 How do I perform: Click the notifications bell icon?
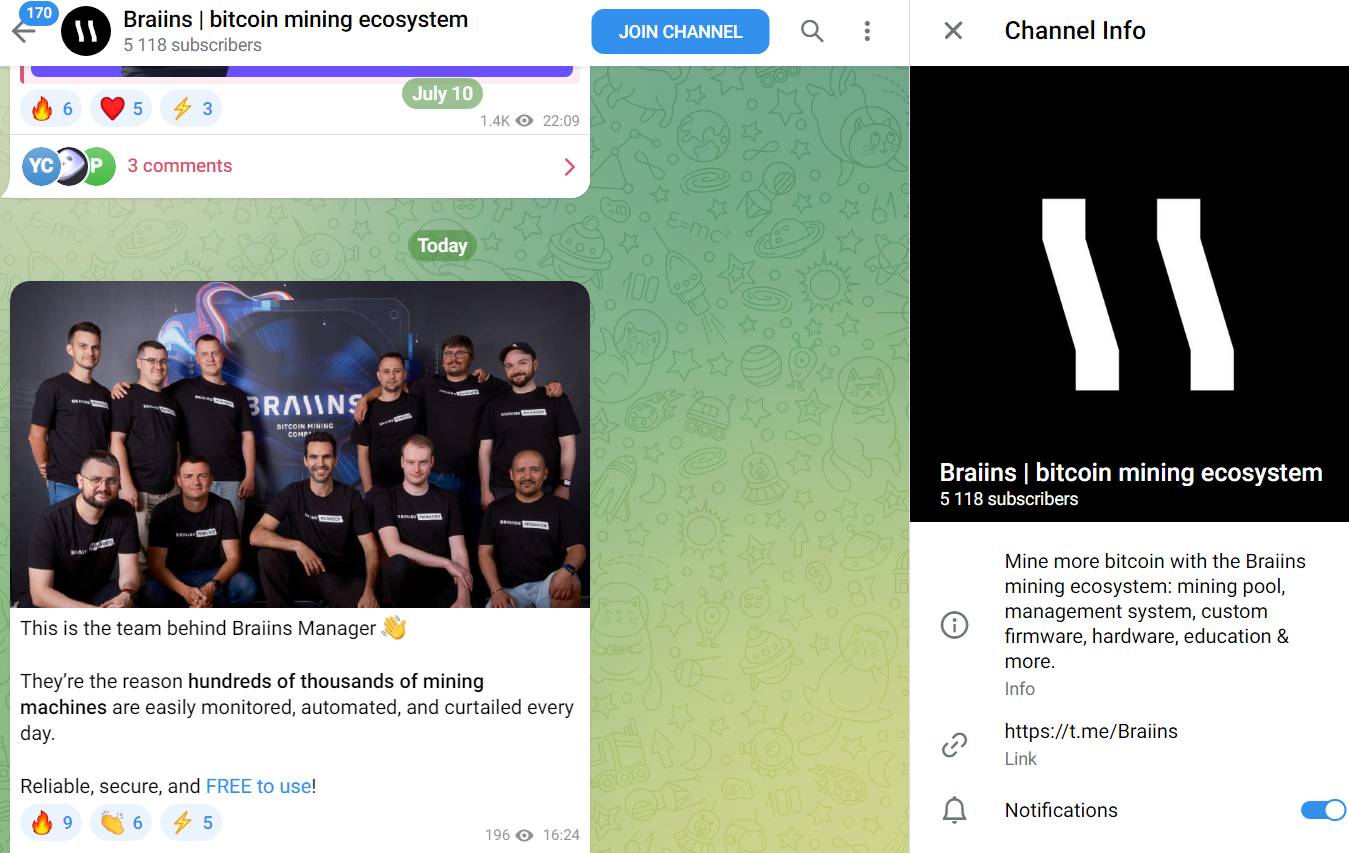pyautogui.click(x=955, y=810)
